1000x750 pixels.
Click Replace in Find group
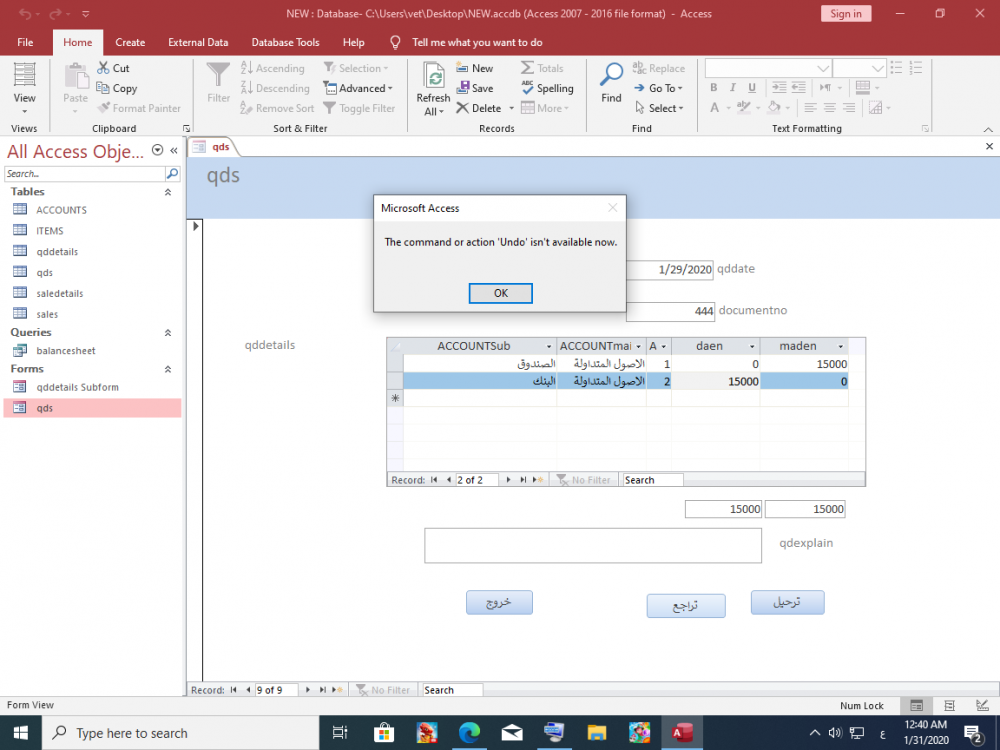pyautogui.click(x=659, y=68)
